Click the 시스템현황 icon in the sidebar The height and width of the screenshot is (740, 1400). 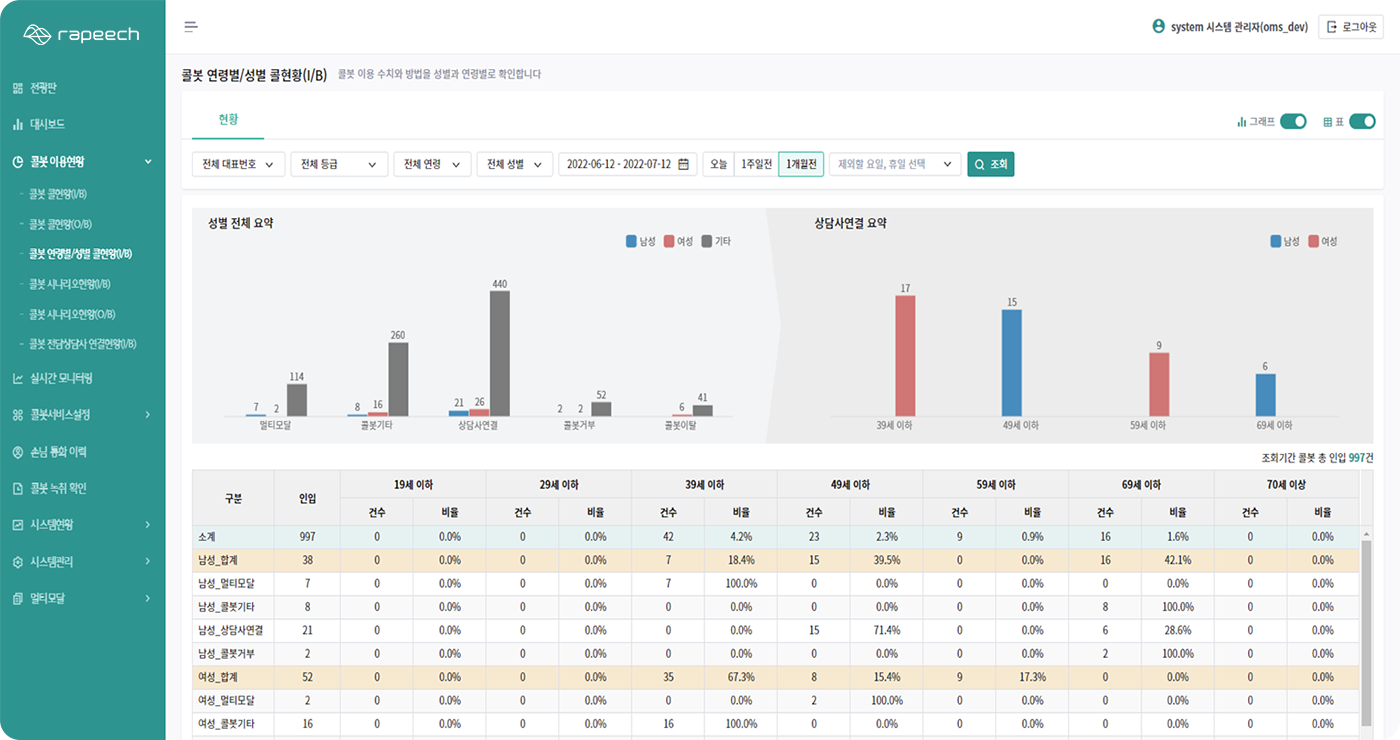[18, 524]
